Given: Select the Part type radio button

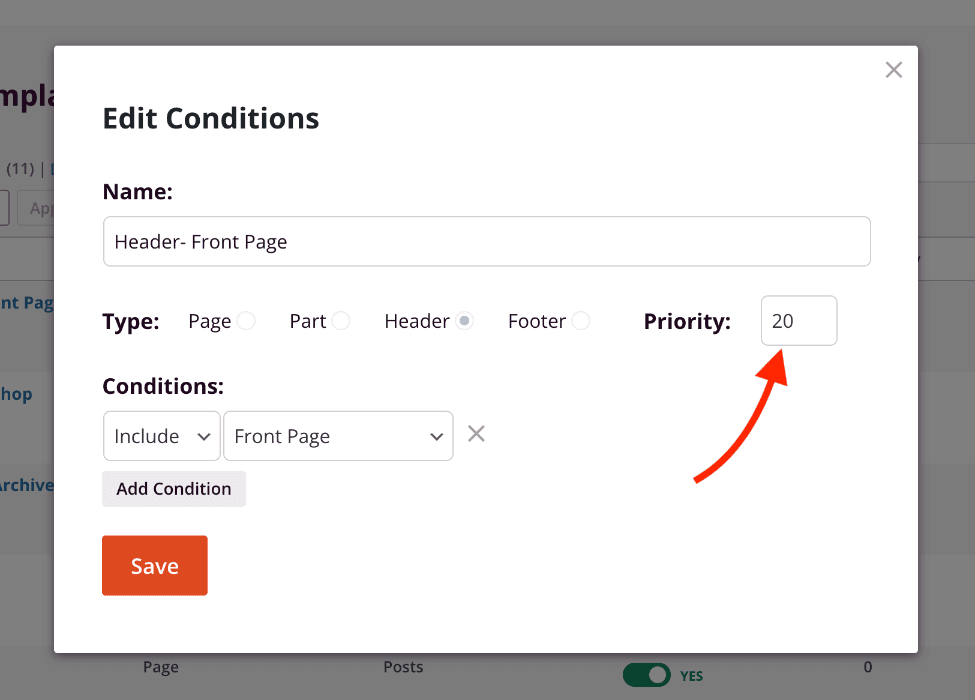Looking at the screenshot, I should pyautogui.click(x=341, y=321).
